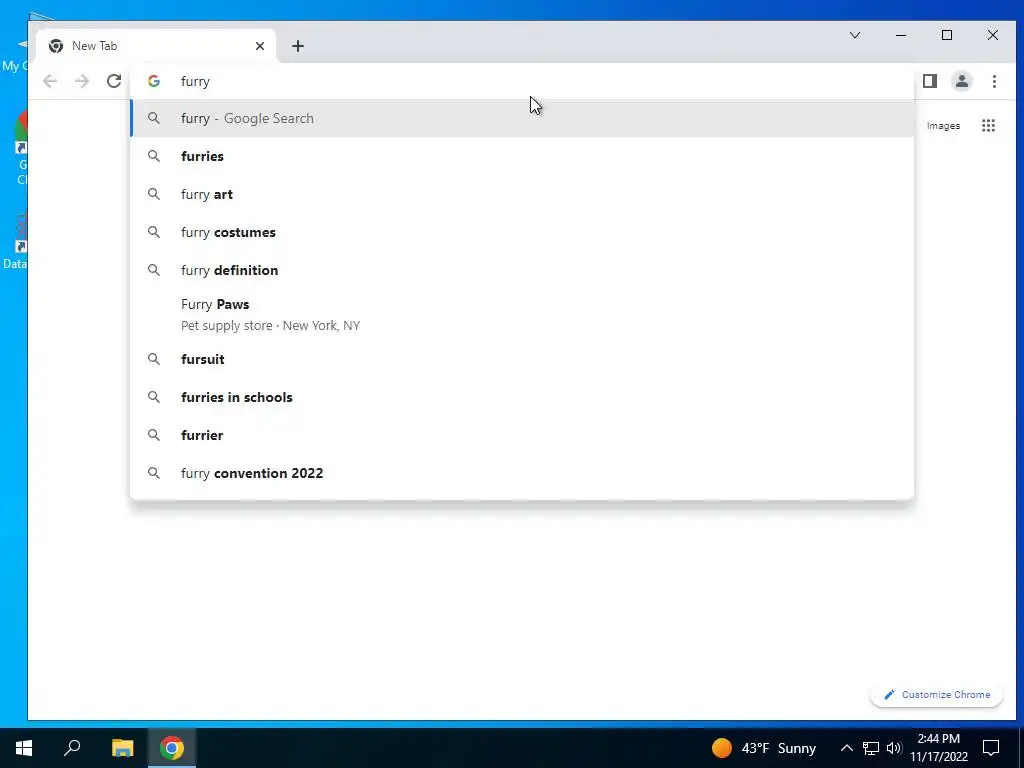Click the browser back arrow
The width and height of the screenshot is (1024, 768).
click(50, 81)
